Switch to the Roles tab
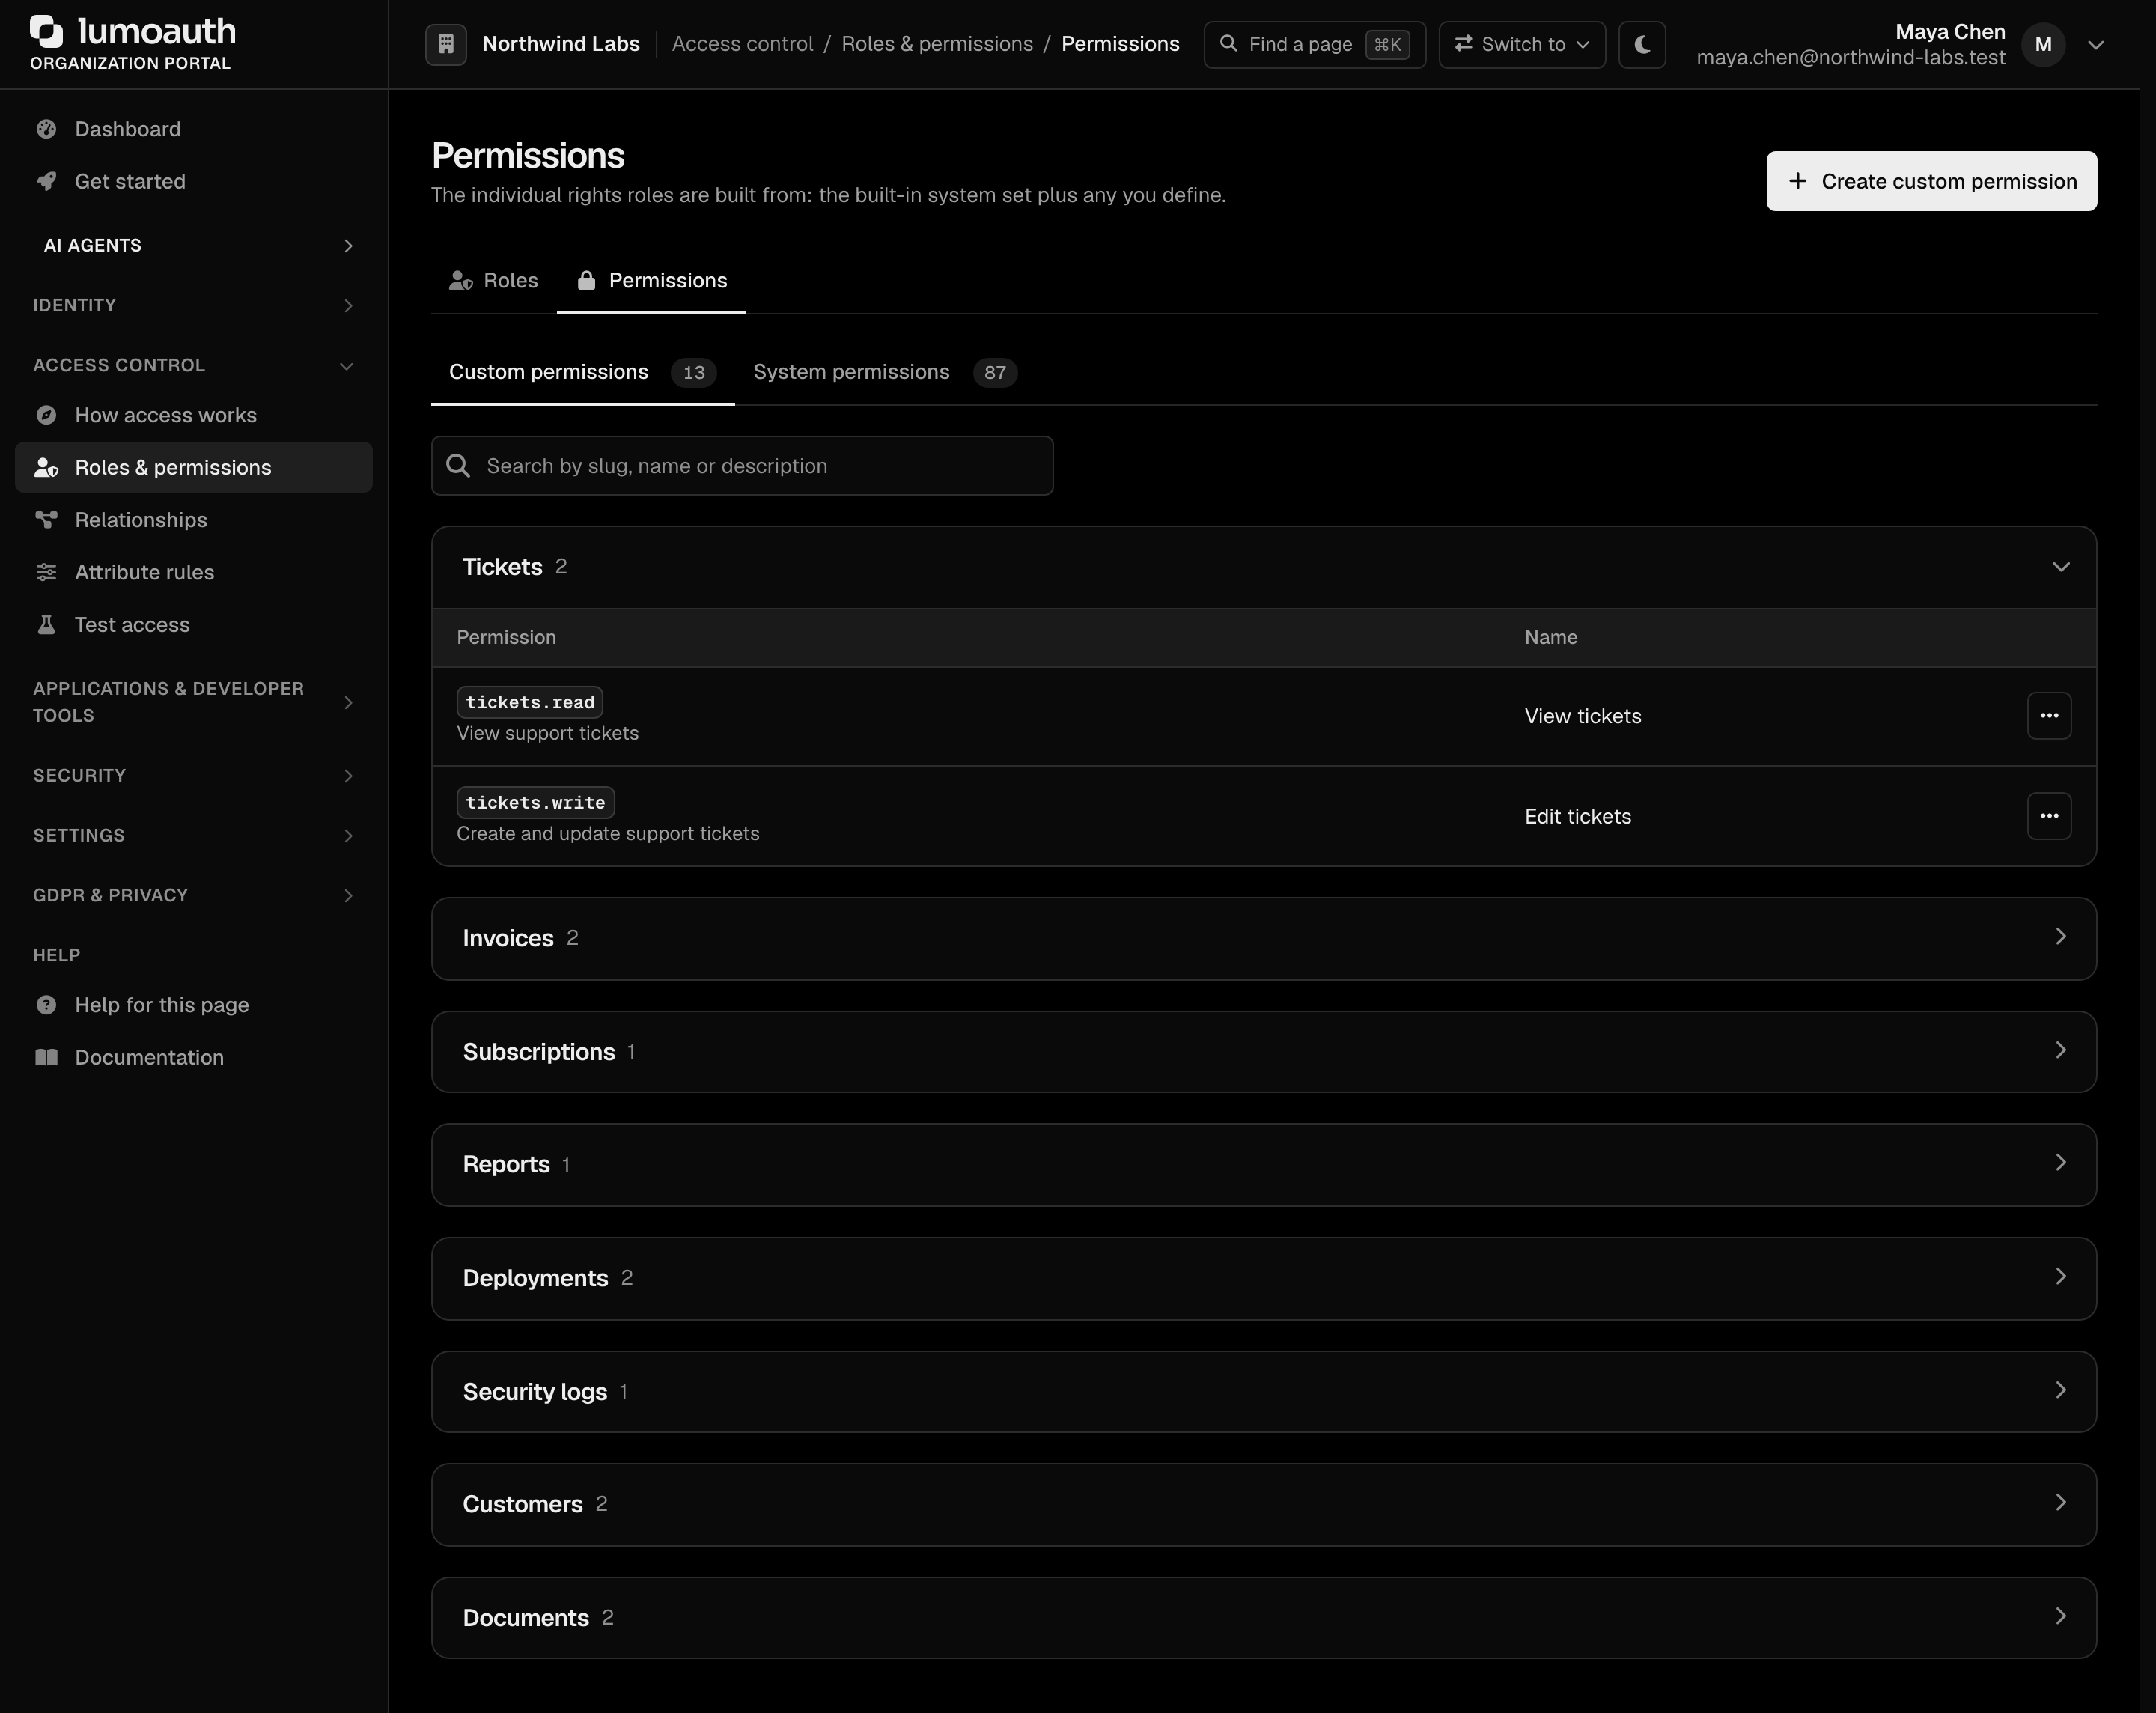 (493, 281)
